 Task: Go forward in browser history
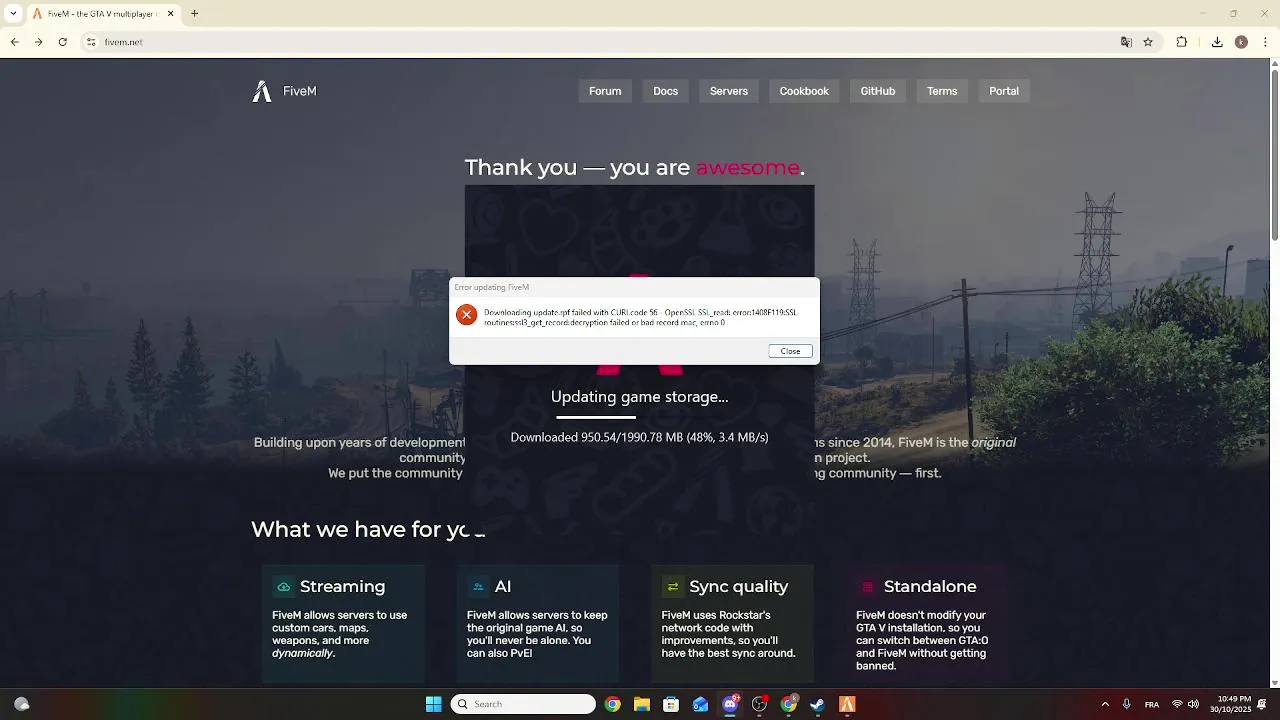38,42
